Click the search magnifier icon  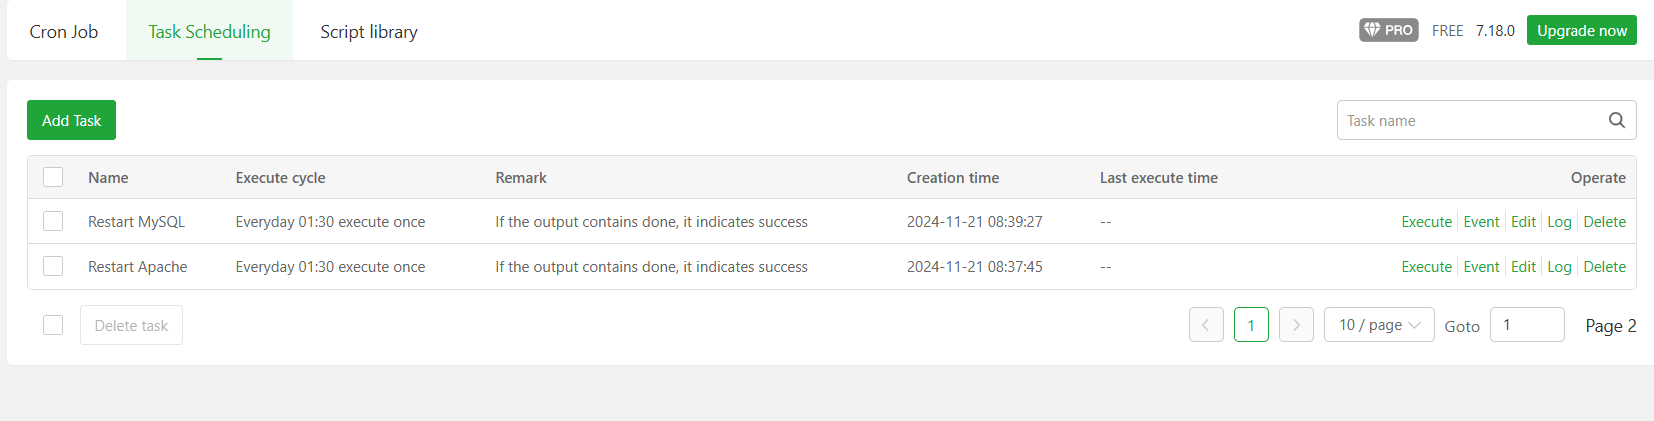[x=1616, y=120]
